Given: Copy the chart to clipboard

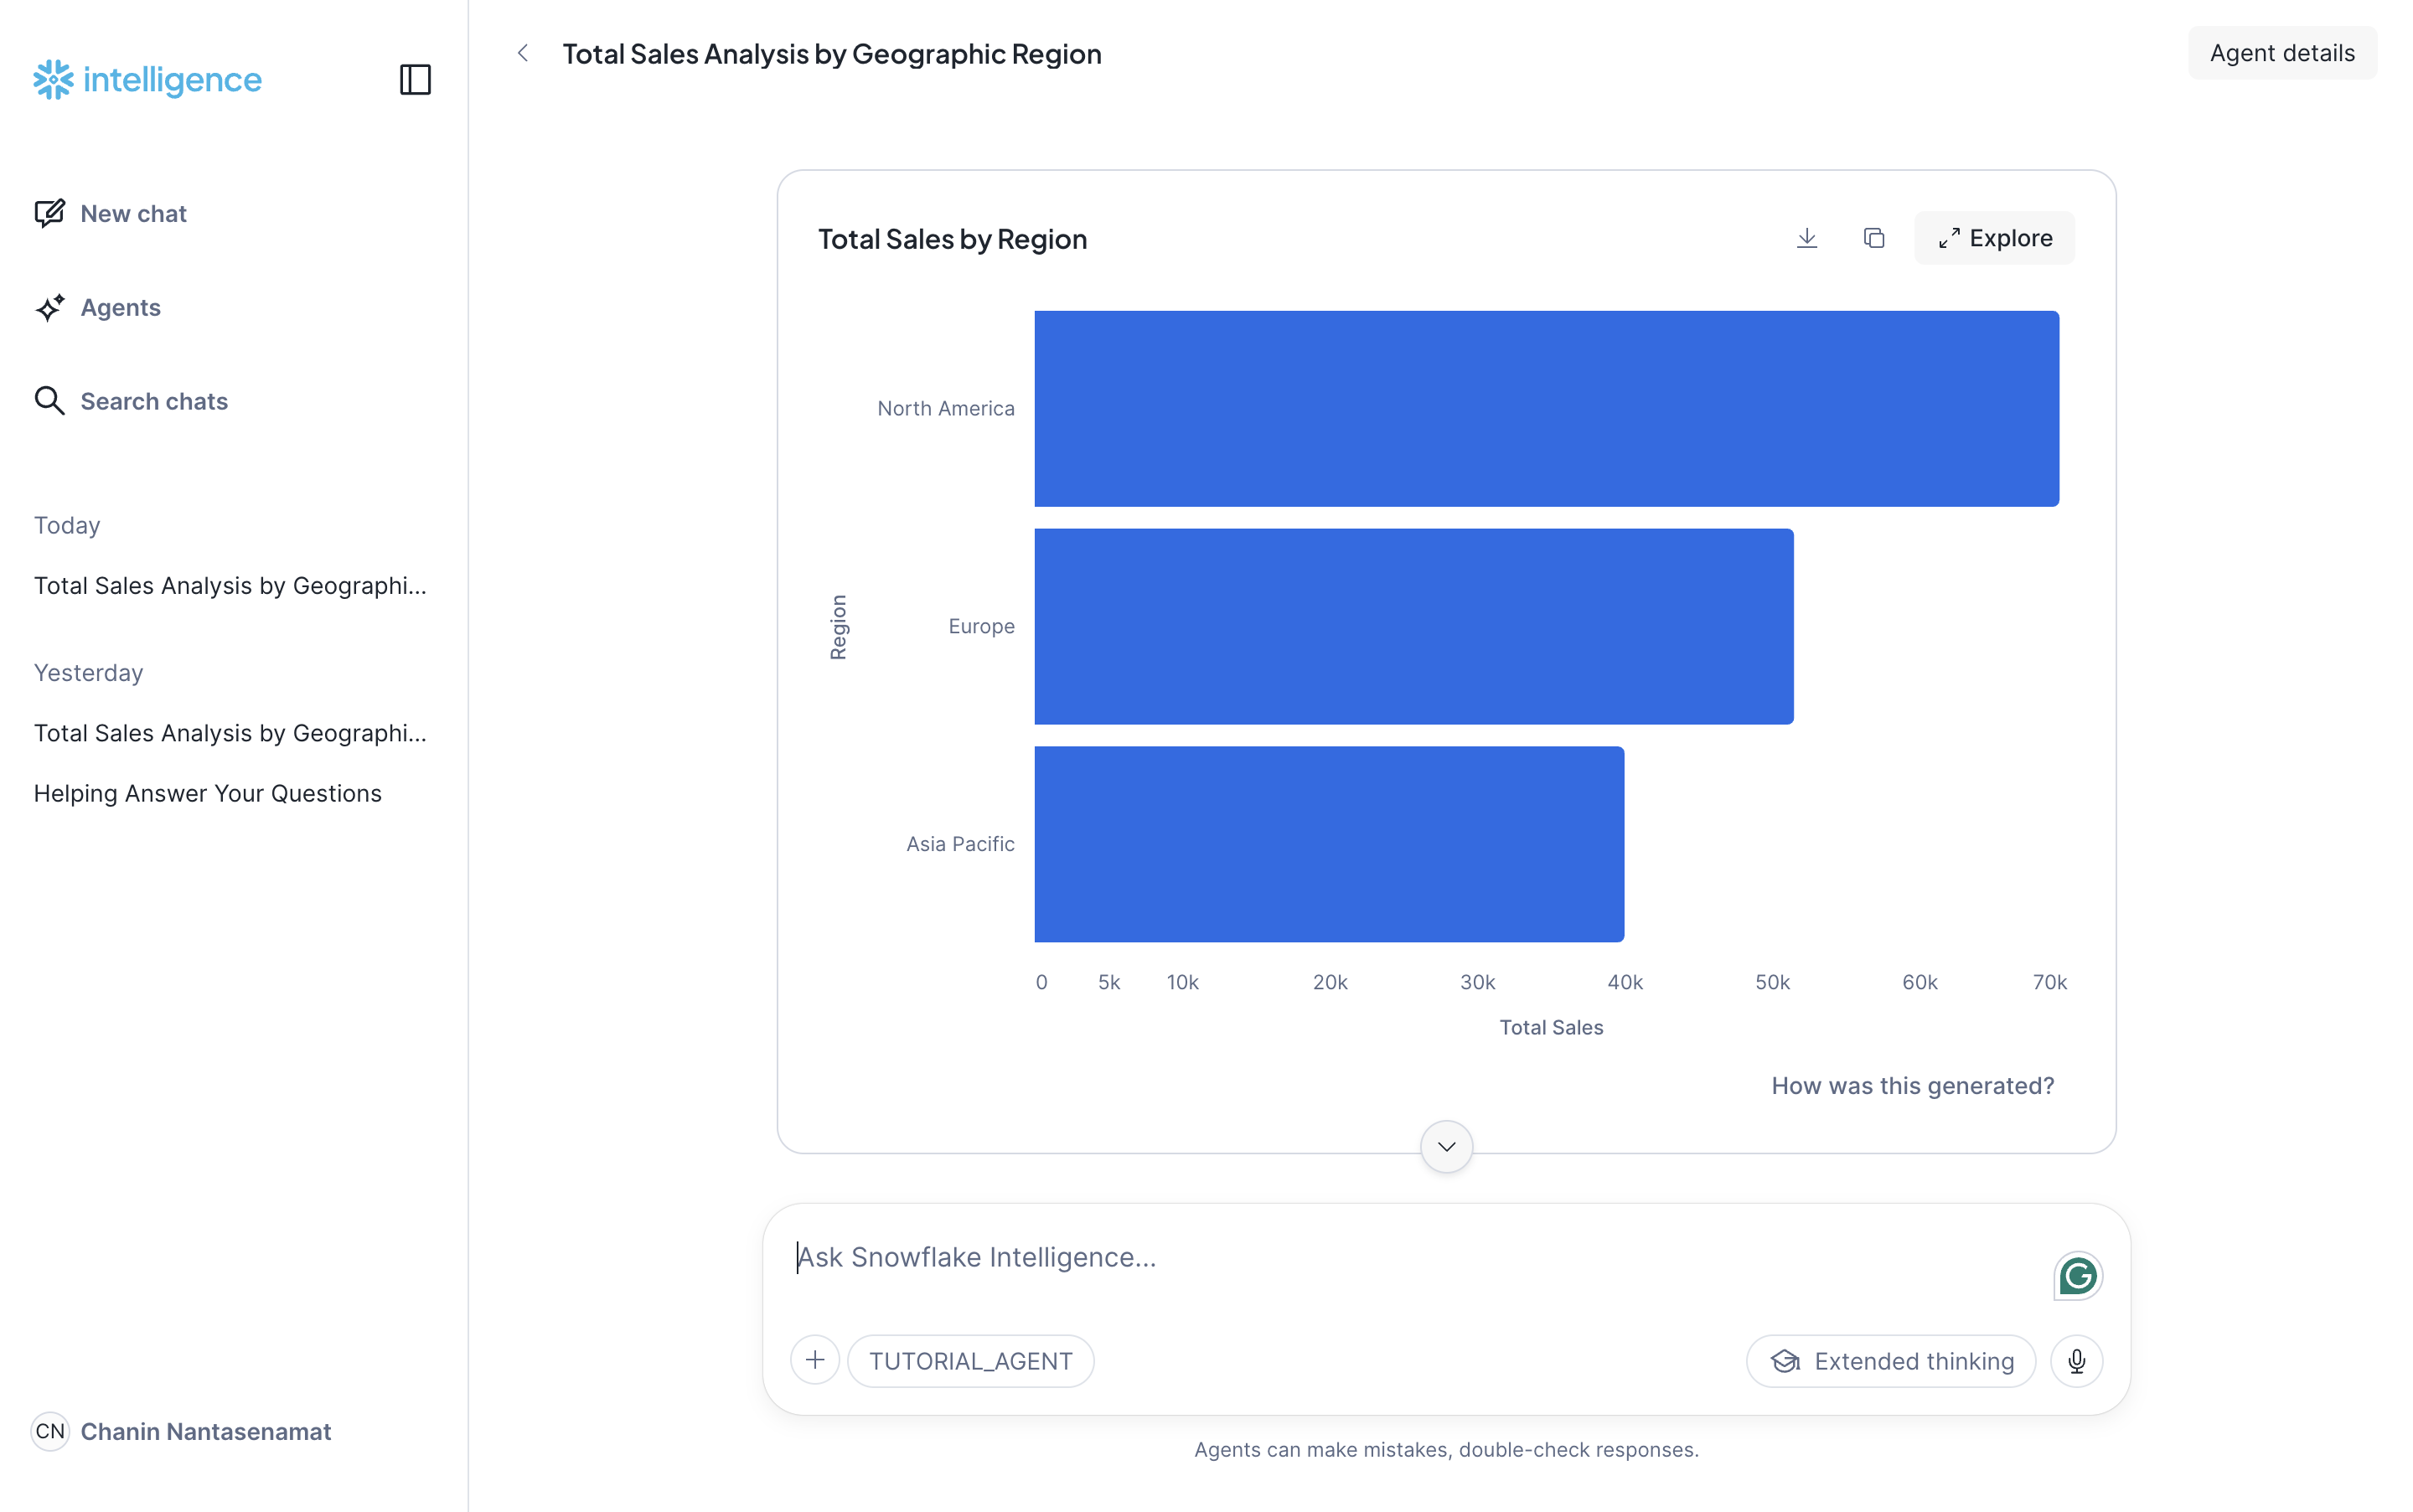Looking at the screenshot, I should [1874, 237].
